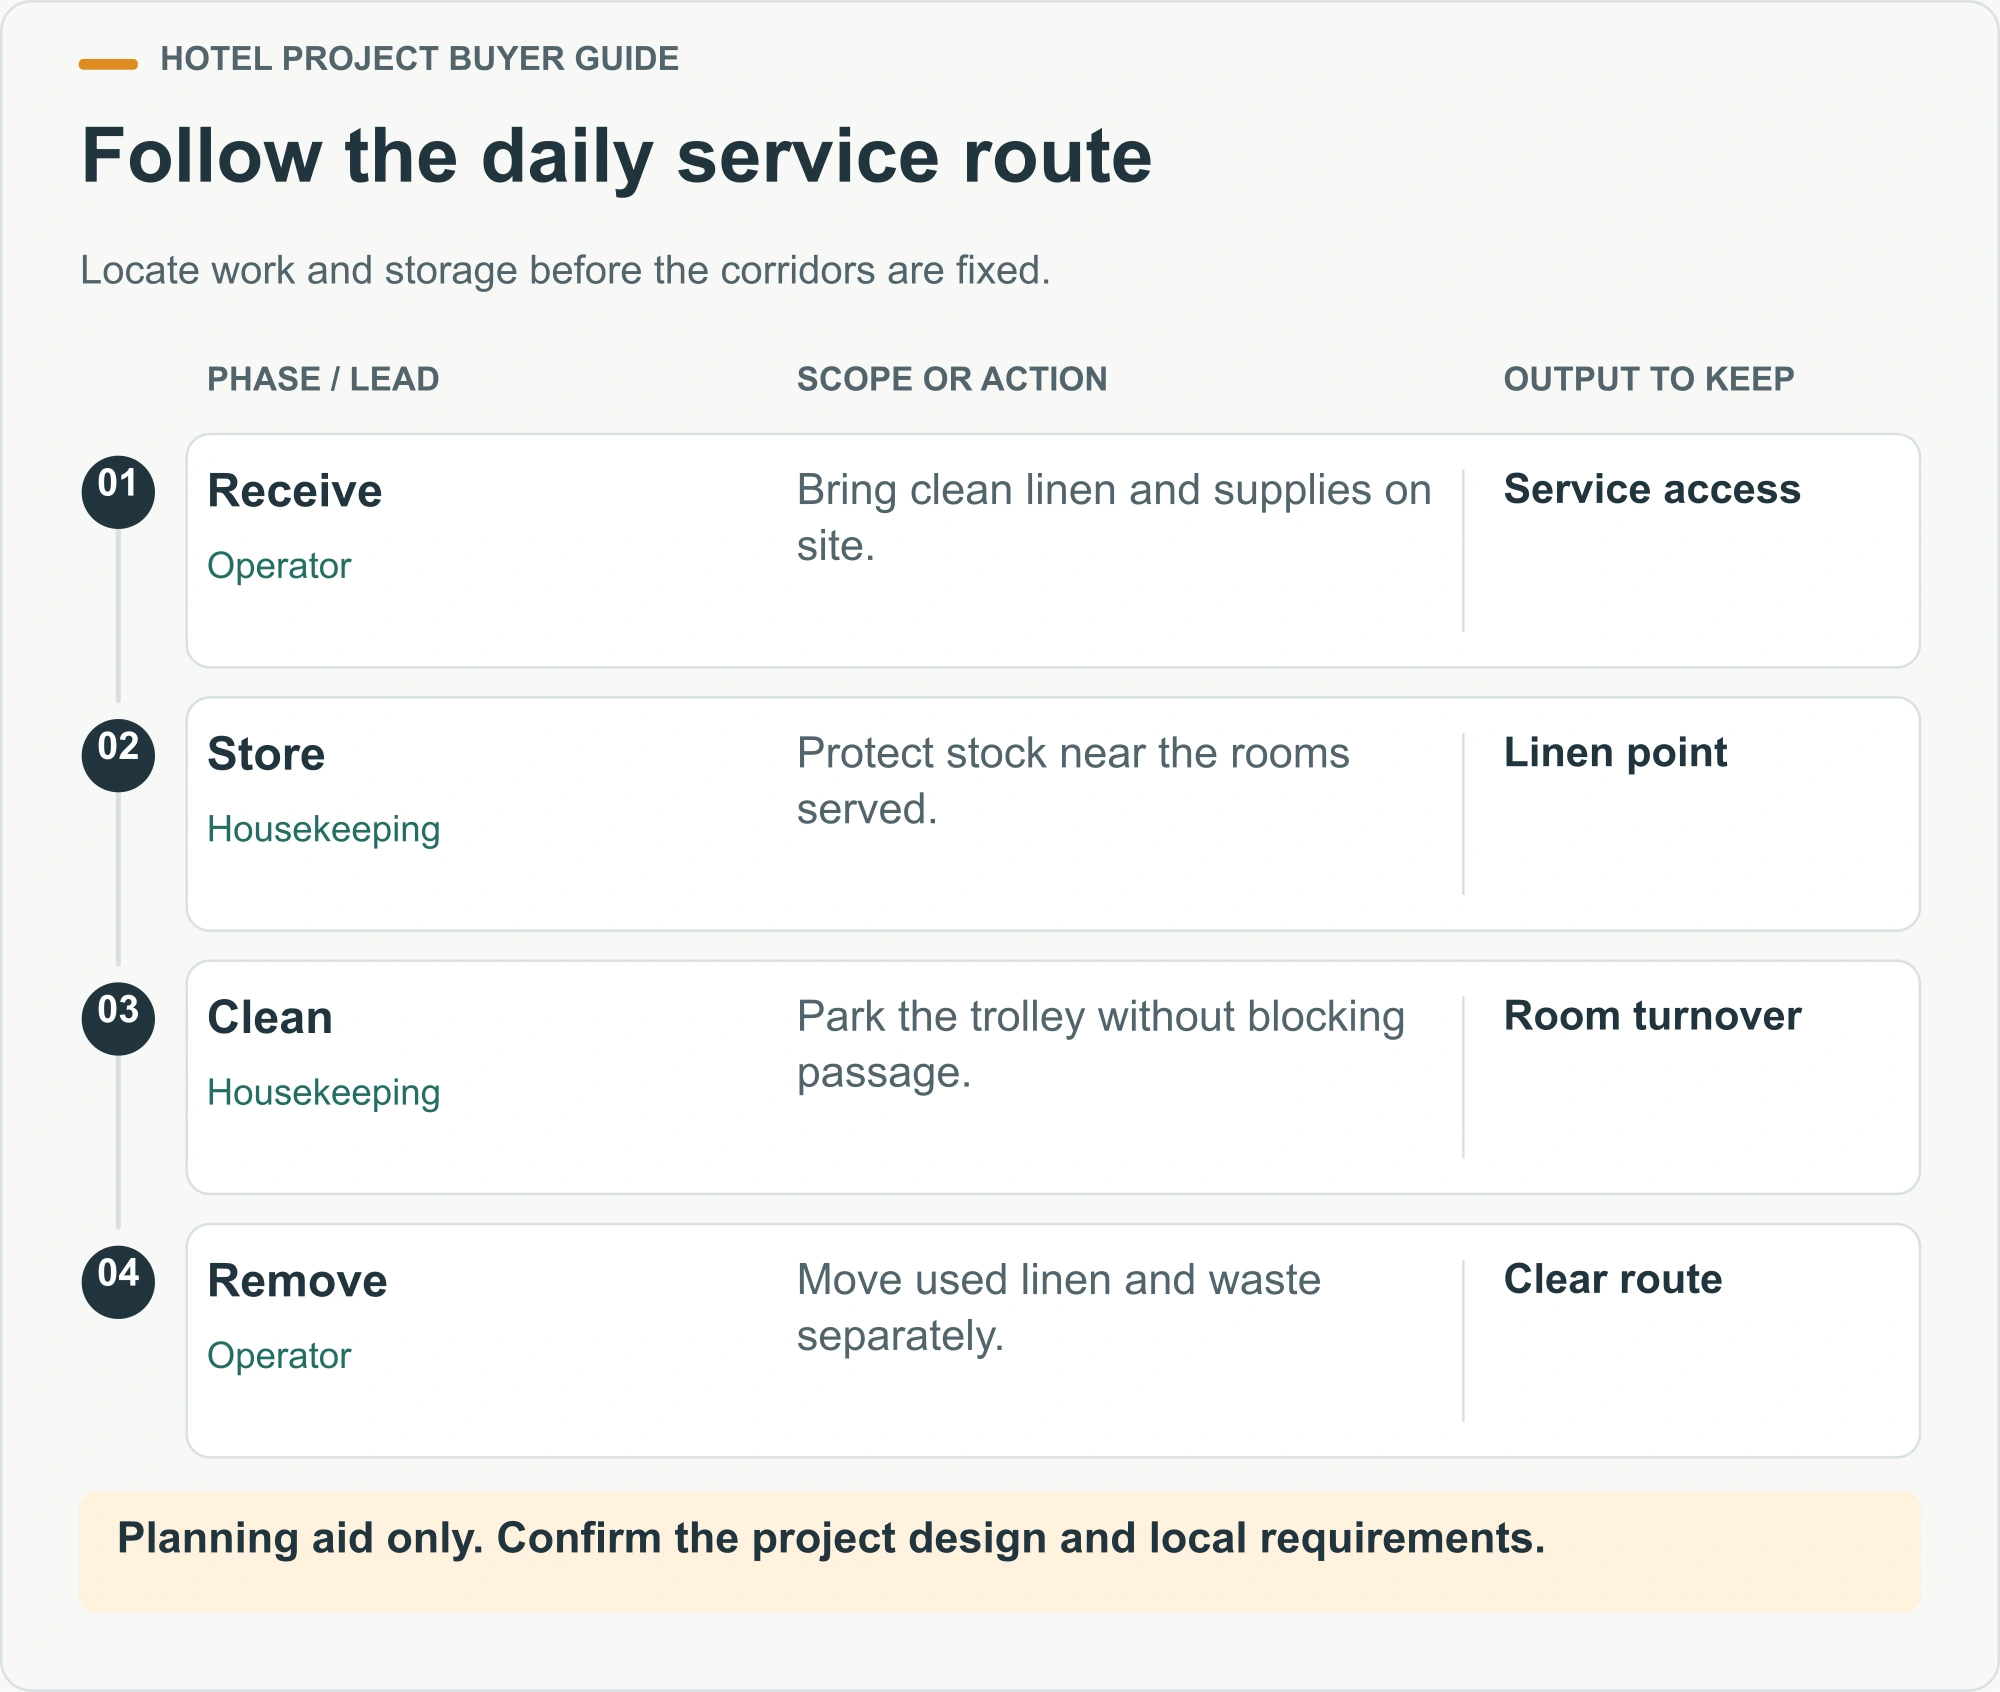Select the 'Service access' output
Screen dimensions: 2000x1692
coord(1652,489)
